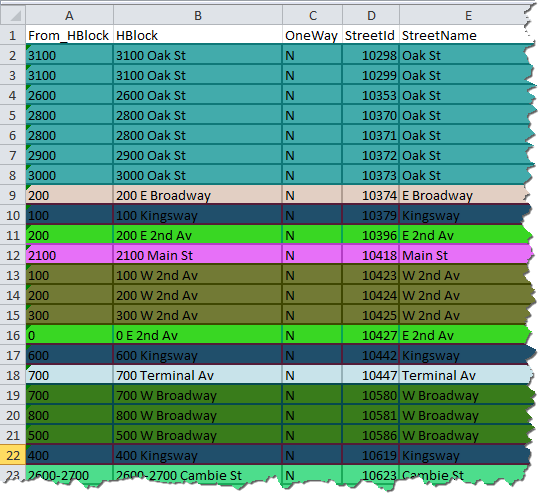Select cell with 800 W Broadway
Screen dimensions: 543x495
click(198, 415)
